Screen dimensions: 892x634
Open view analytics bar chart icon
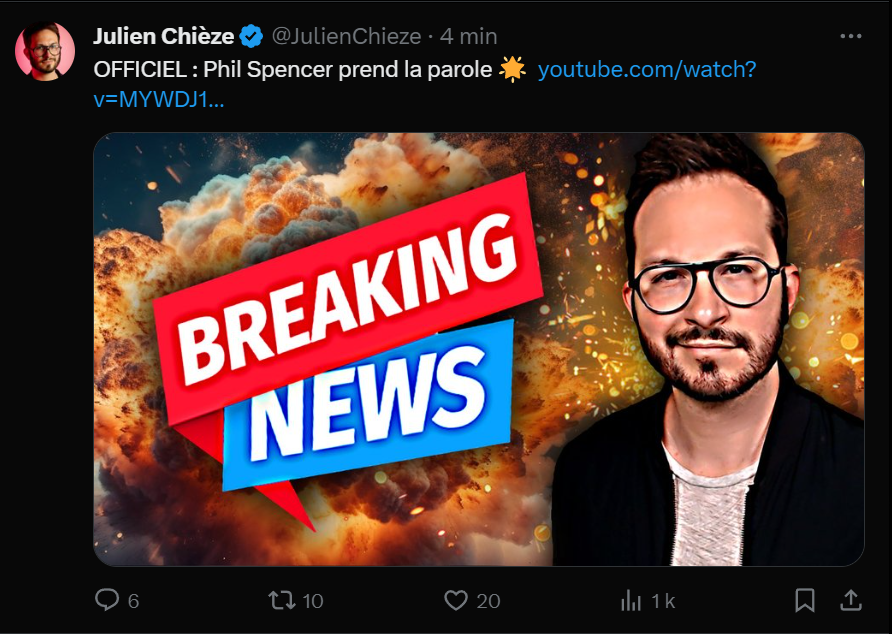[x=631, y=600]
